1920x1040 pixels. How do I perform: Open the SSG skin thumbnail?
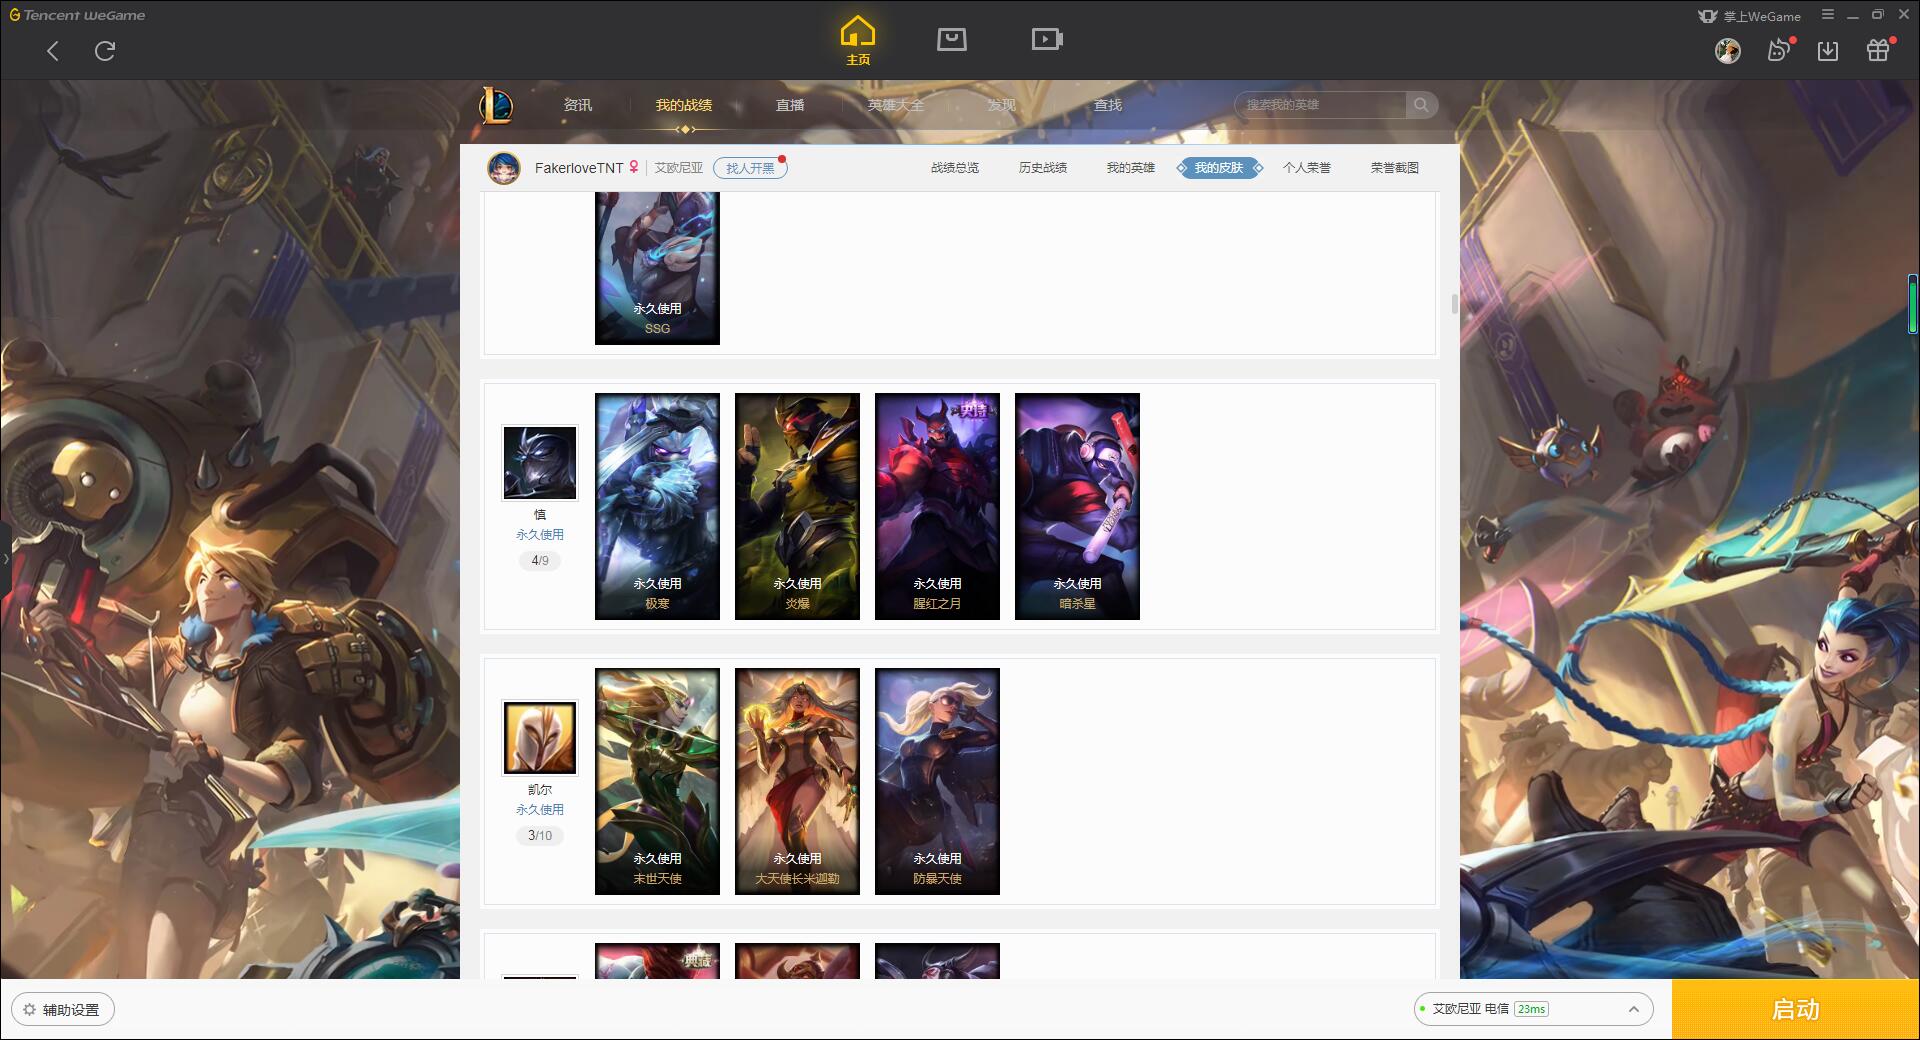657,268
